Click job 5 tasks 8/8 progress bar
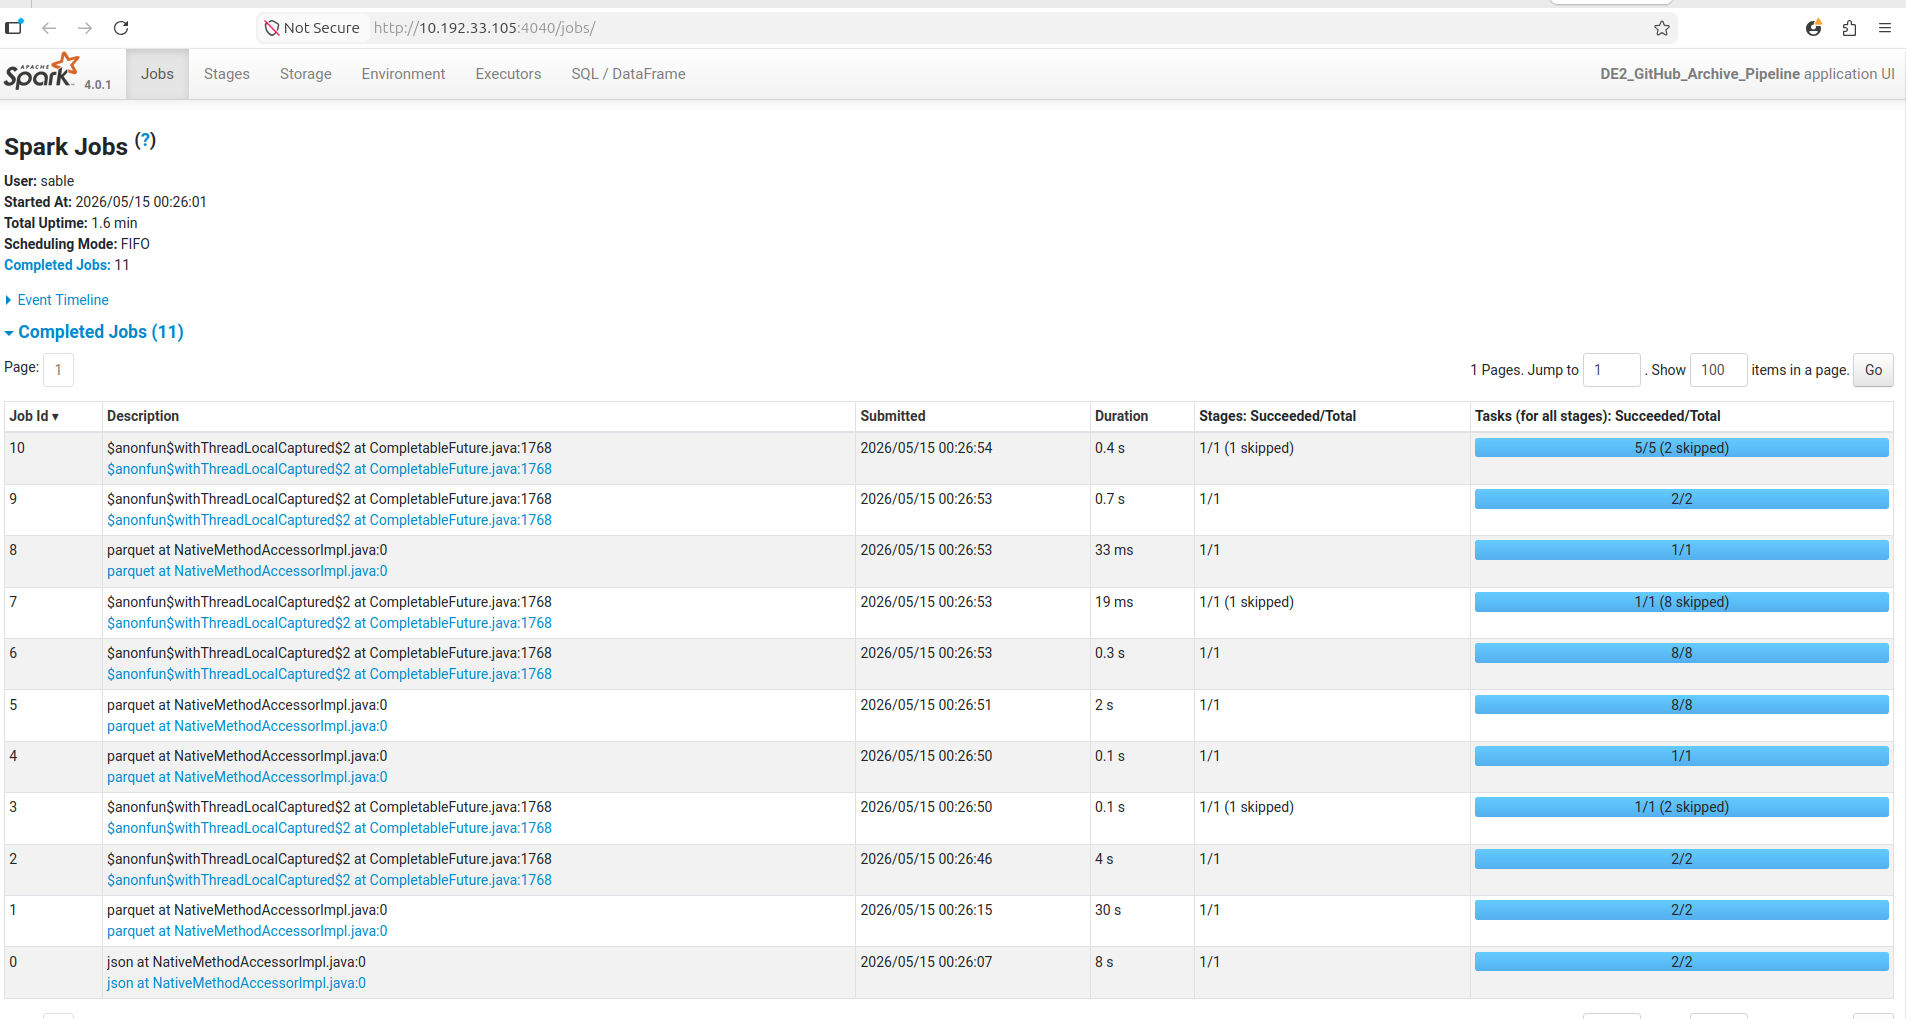Screen dimensions: 1906x1019 coord(1681,705)
